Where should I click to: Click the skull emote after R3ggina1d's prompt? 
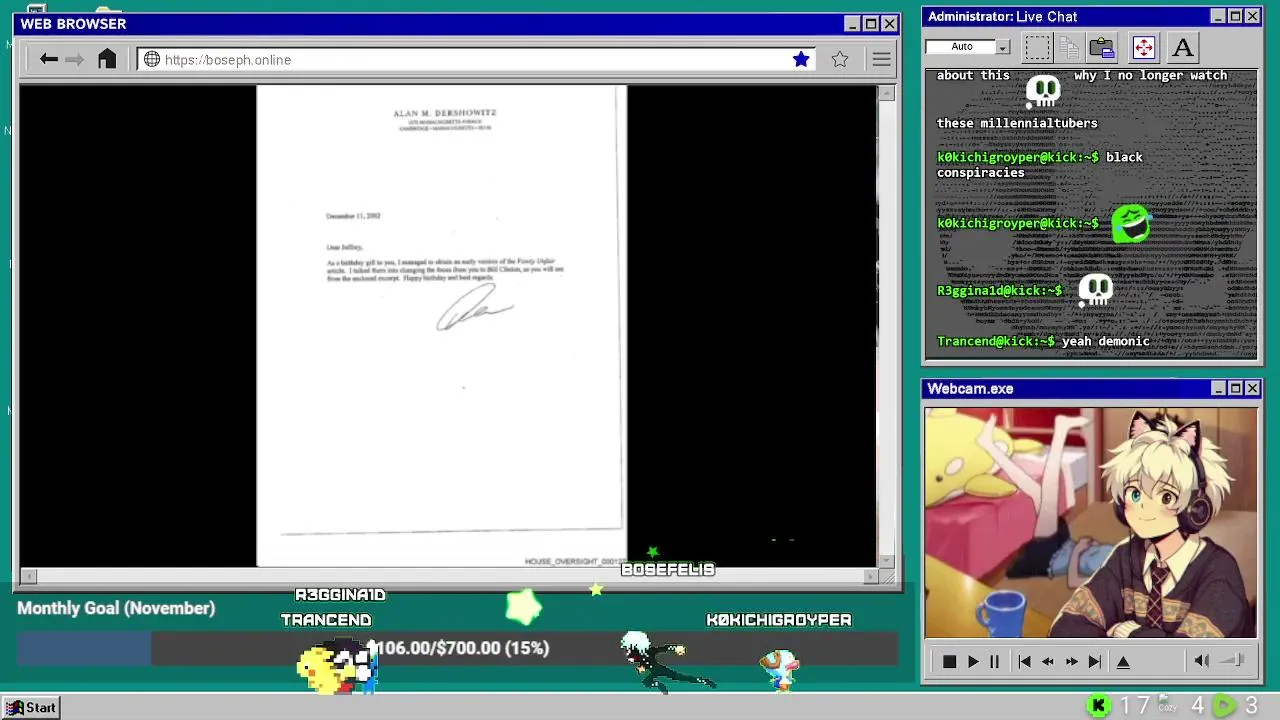(x=1095, y=290)
